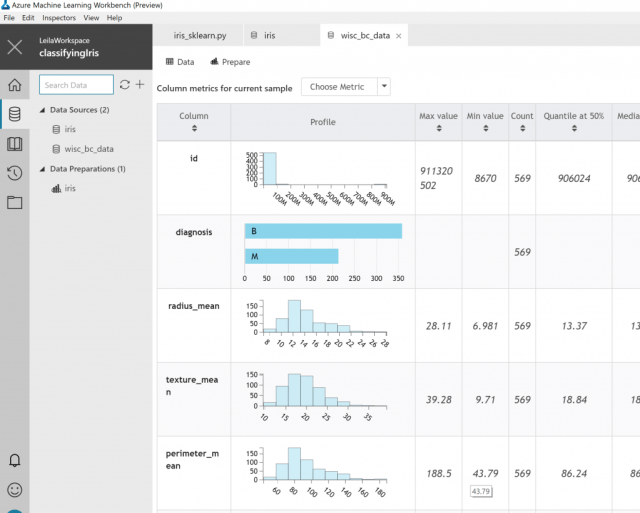
Task: Click Prepare chart icon in toolbar
Action: click(x=214, y=62)
